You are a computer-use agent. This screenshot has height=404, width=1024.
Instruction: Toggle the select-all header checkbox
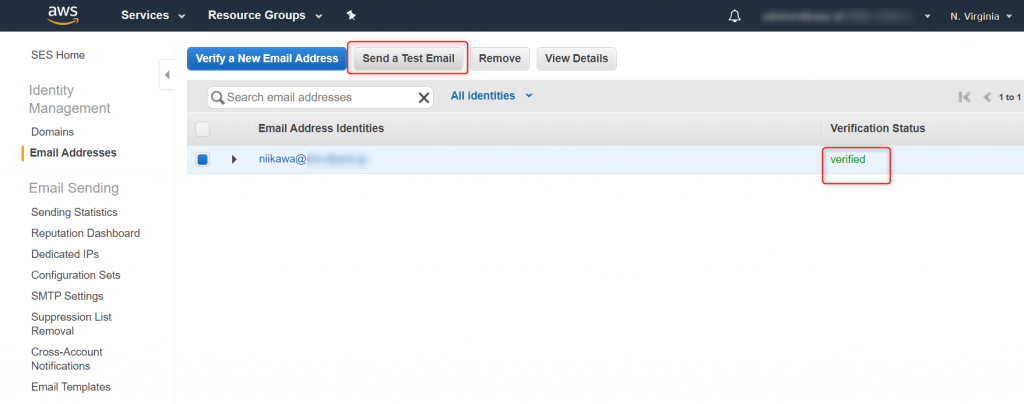(x=202, y=129)
